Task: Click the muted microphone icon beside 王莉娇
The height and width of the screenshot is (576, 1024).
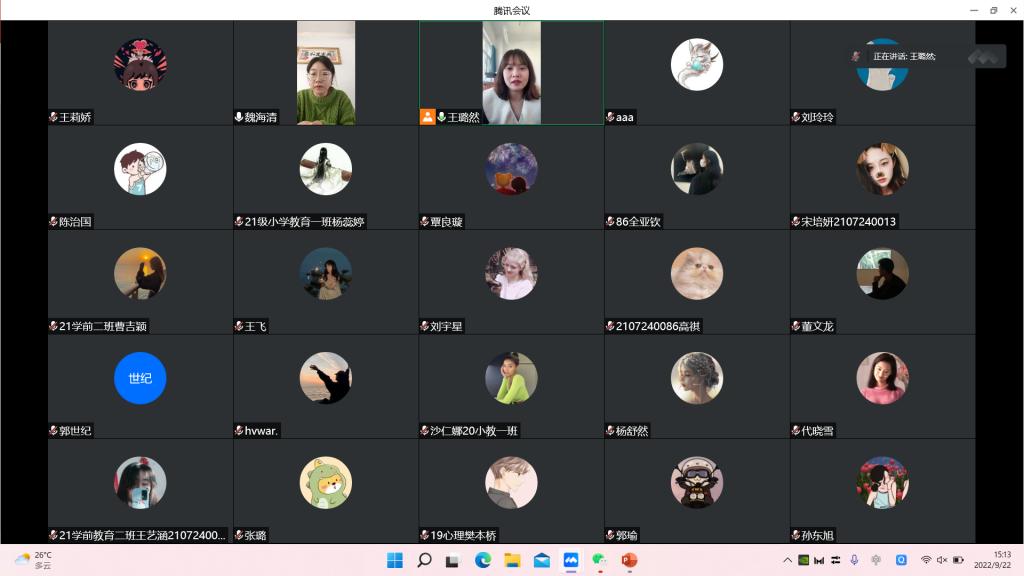Action: pos(54,117)
